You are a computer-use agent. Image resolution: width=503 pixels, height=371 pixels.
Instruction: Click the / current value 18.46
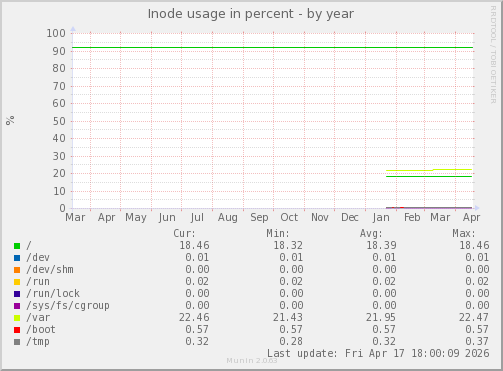click(195, 245)
